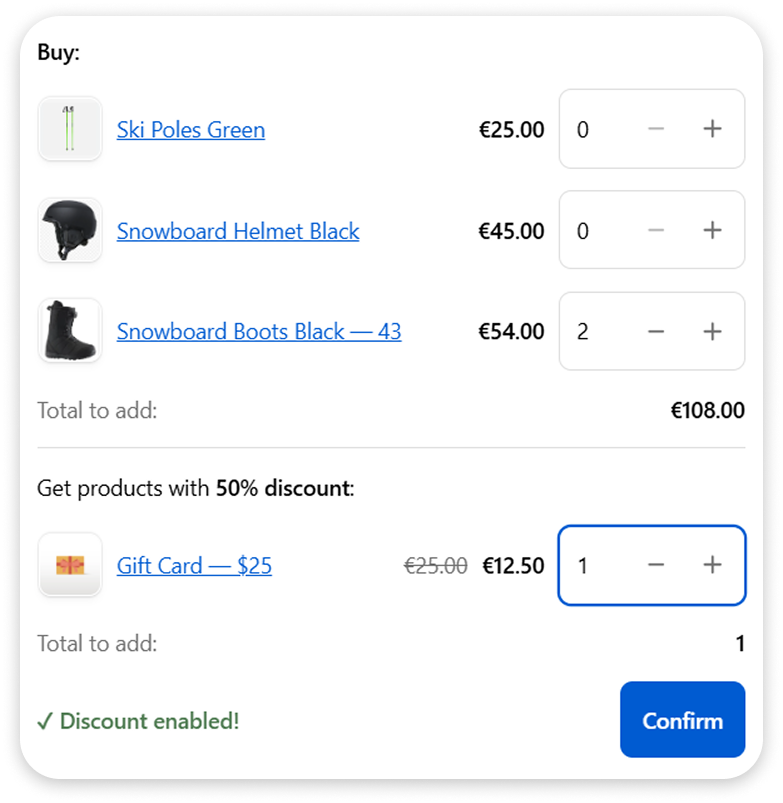The image size is (783, 803).
Task: Increase Gift Card quantity with plus
Action: pyautogui.click(x=712, y=565)
